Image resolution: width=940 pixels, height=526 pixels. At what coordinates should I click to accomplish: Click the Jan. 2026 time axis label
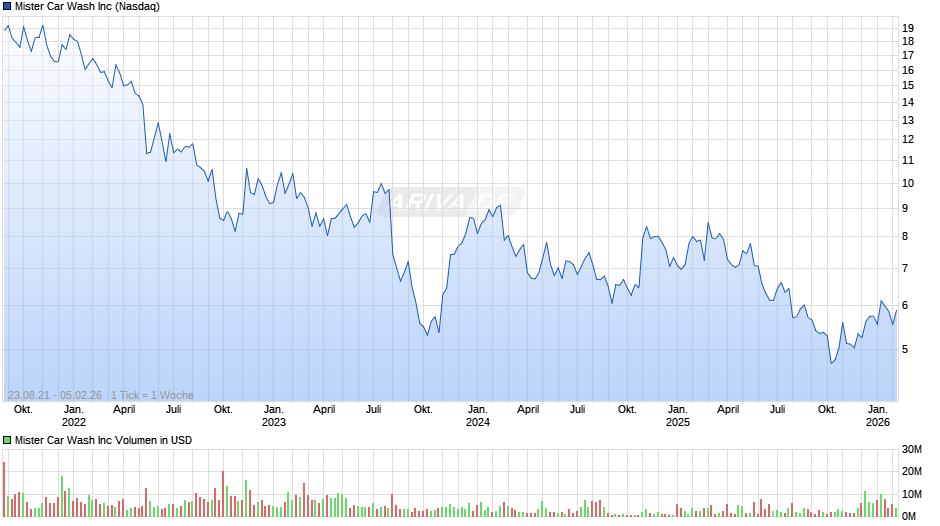pos(878,416)
